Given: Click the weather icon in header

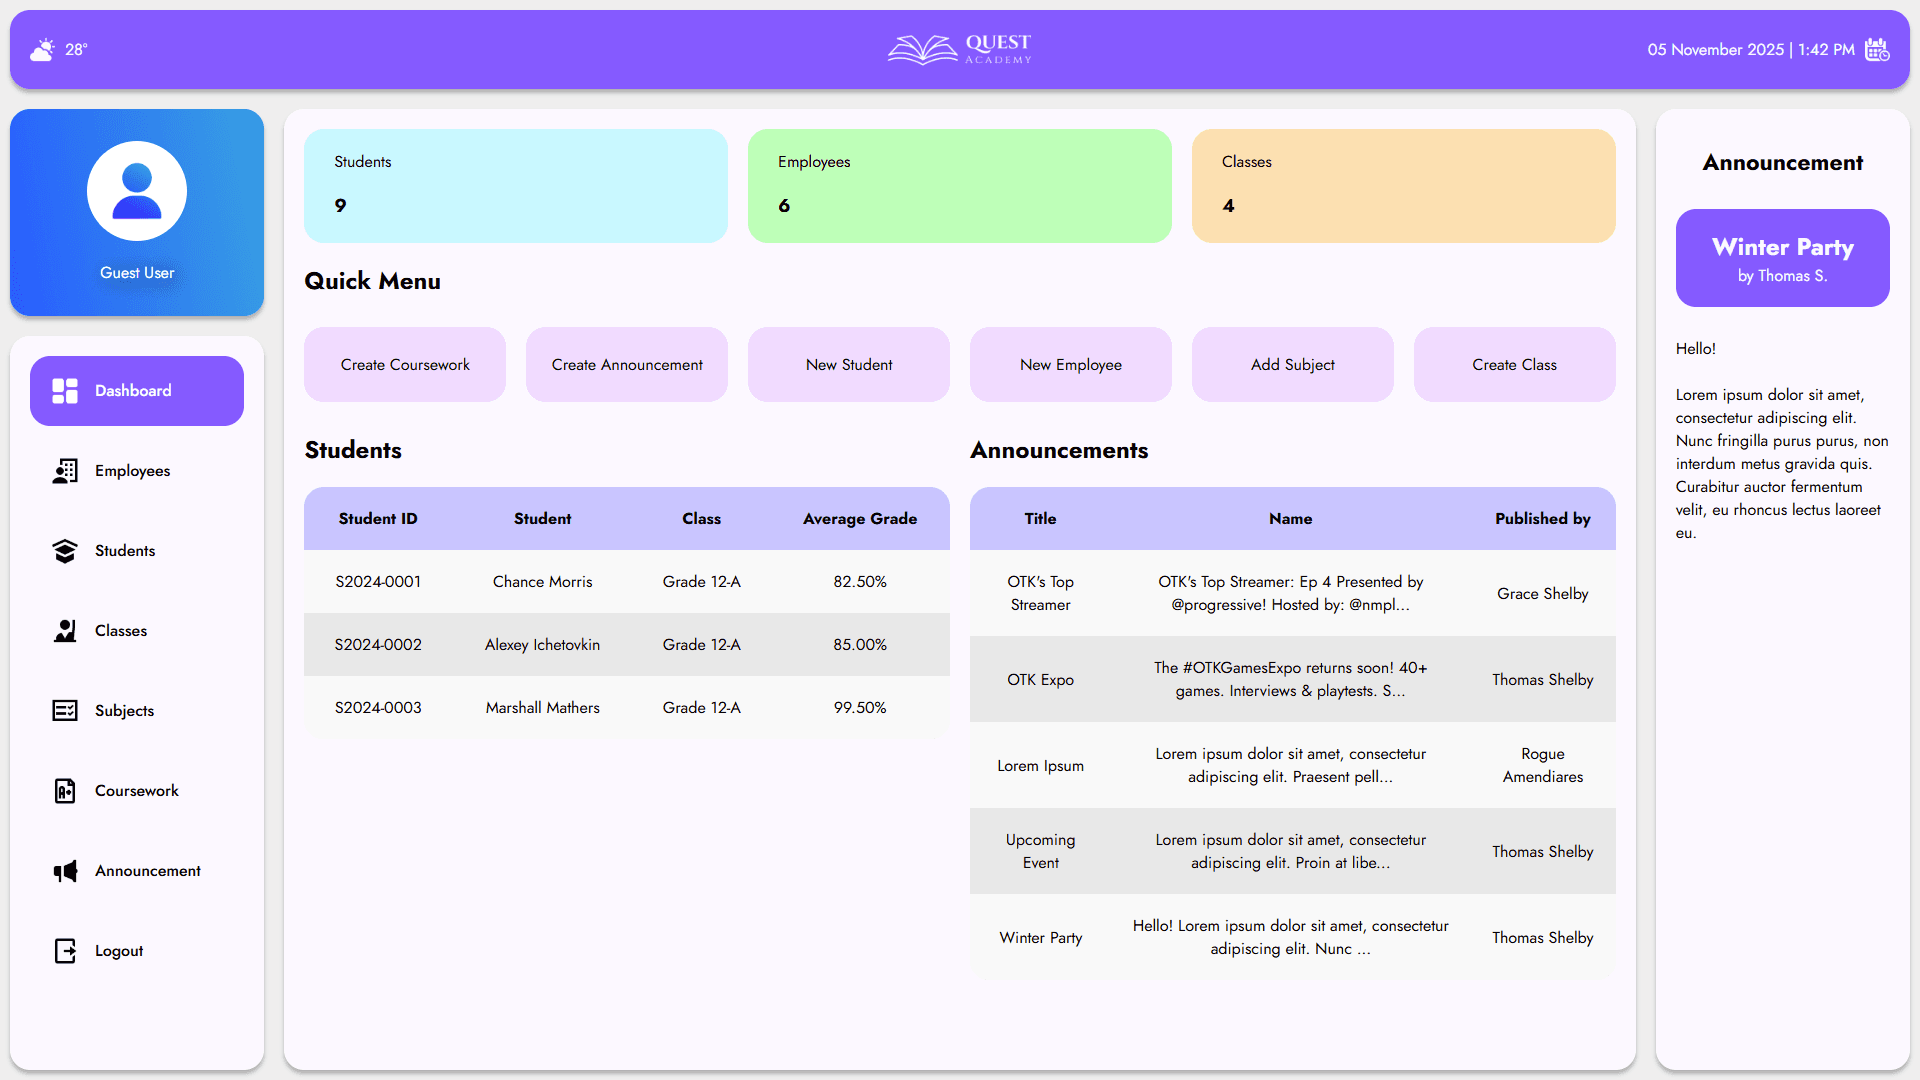Looking at the screenshot, I should point(43,50).
